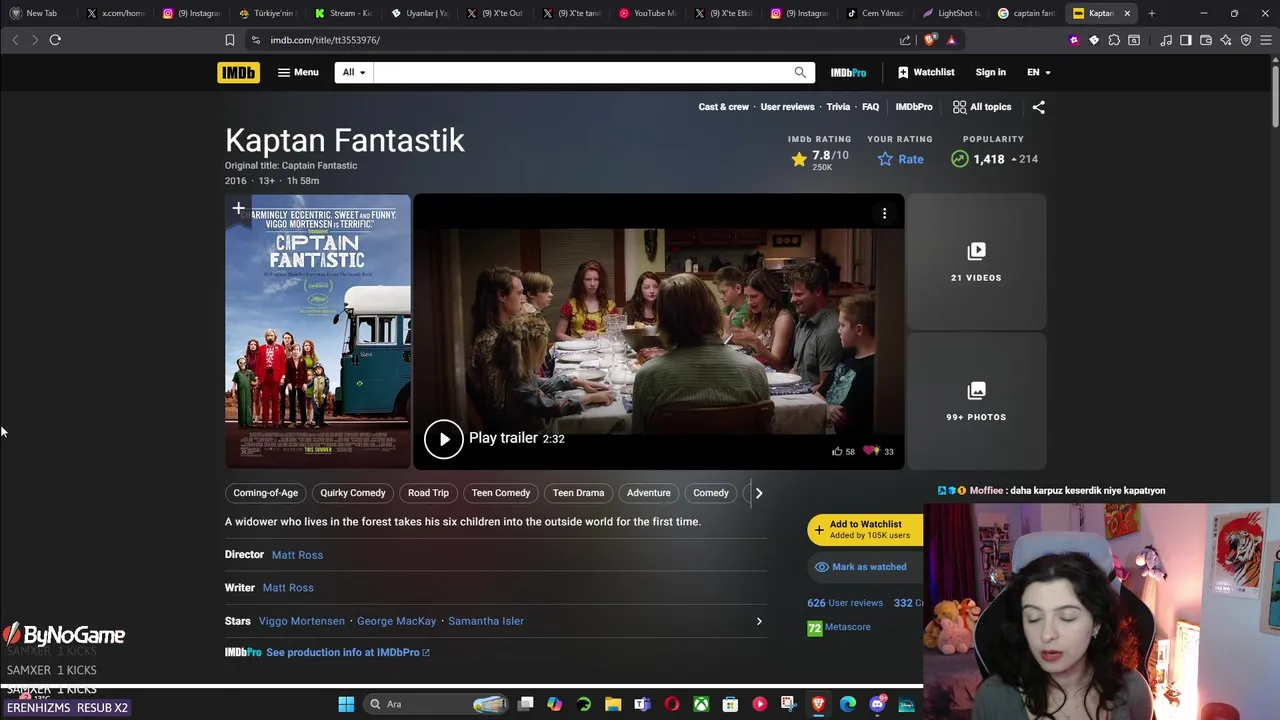Select the Teen Comedy chip
The image size is (1280, 720).
point(501,493)
